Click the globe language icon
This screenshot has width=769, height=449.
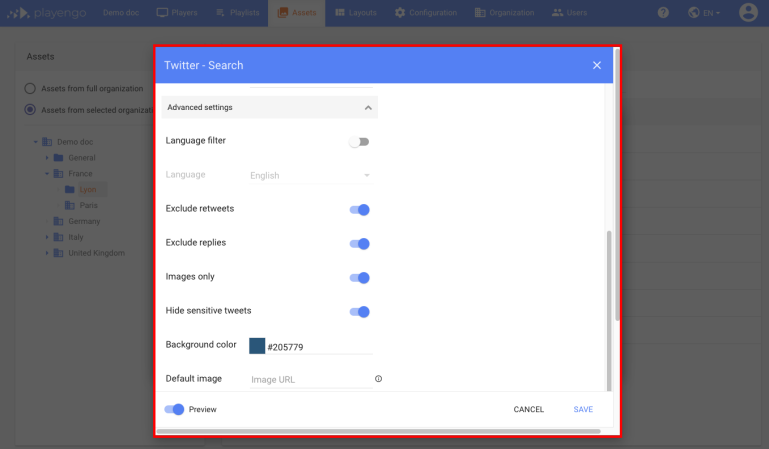pos(693,13)
